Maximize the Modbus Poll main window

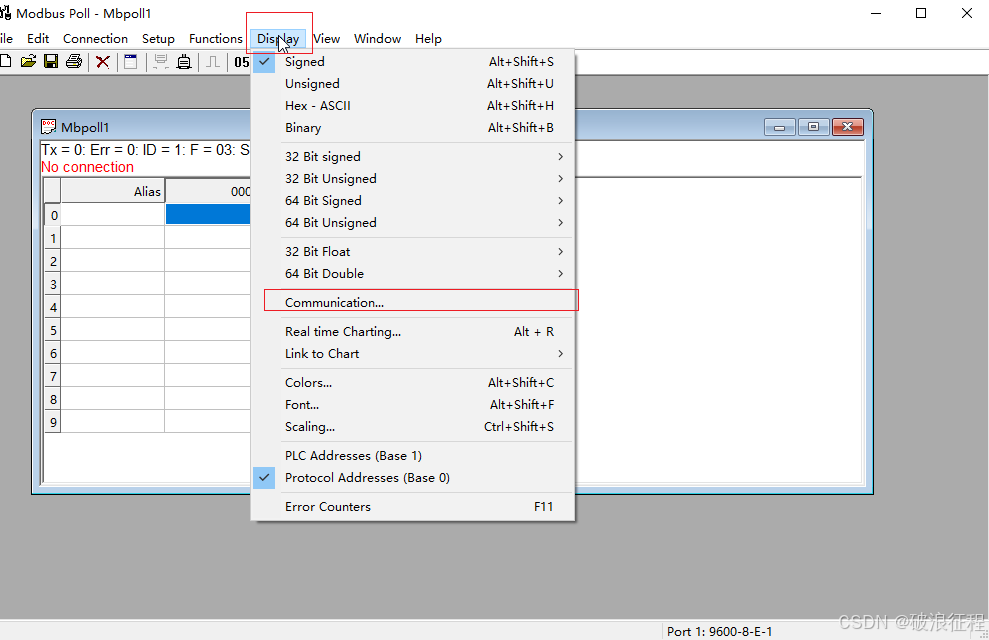click(921, 13)
